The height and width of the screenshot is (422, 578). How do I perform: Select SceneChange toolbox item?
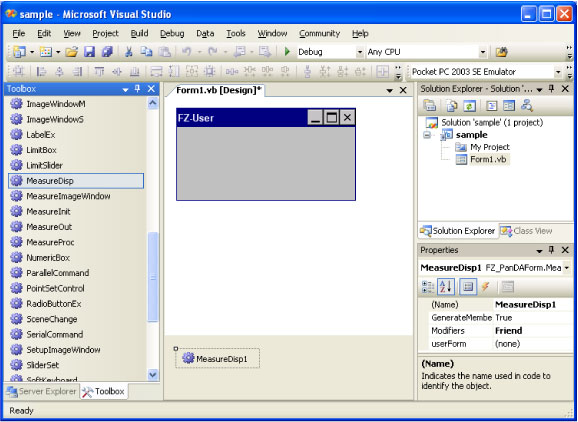pyautogui.click(x=76, y=319)
